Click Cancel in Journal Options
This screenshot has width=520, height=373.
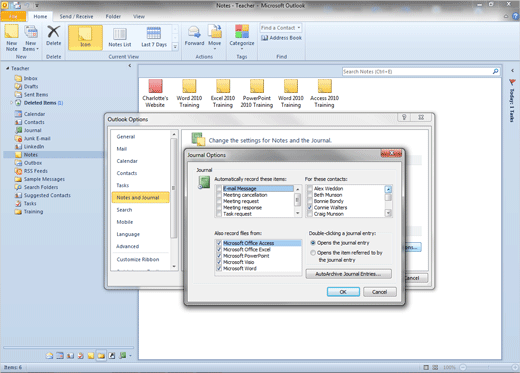(x=380, y=292)
